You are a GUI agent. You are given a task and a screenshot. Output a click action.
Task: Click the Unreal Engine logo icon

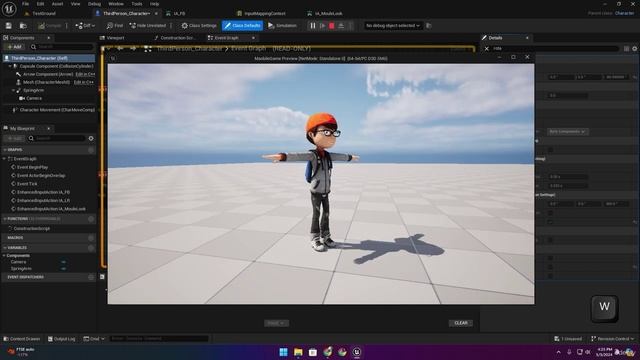[9, 8]
